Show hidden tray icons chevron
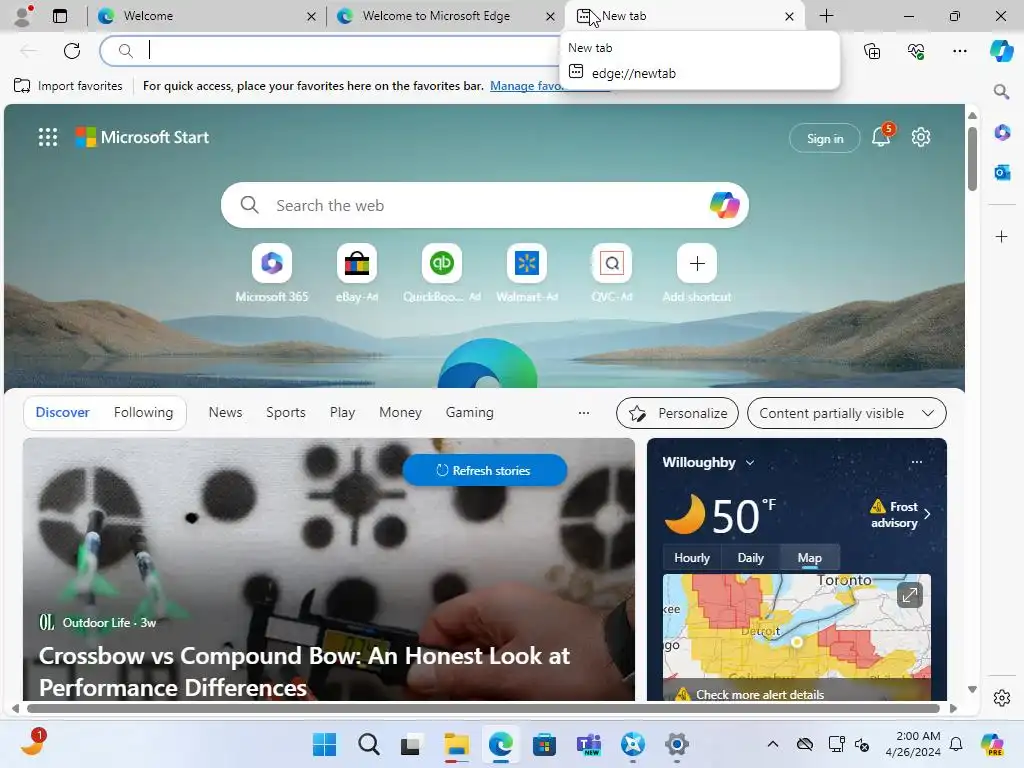Image resolution: width=1024 pixels, height=768 pixels. point(773,744)
